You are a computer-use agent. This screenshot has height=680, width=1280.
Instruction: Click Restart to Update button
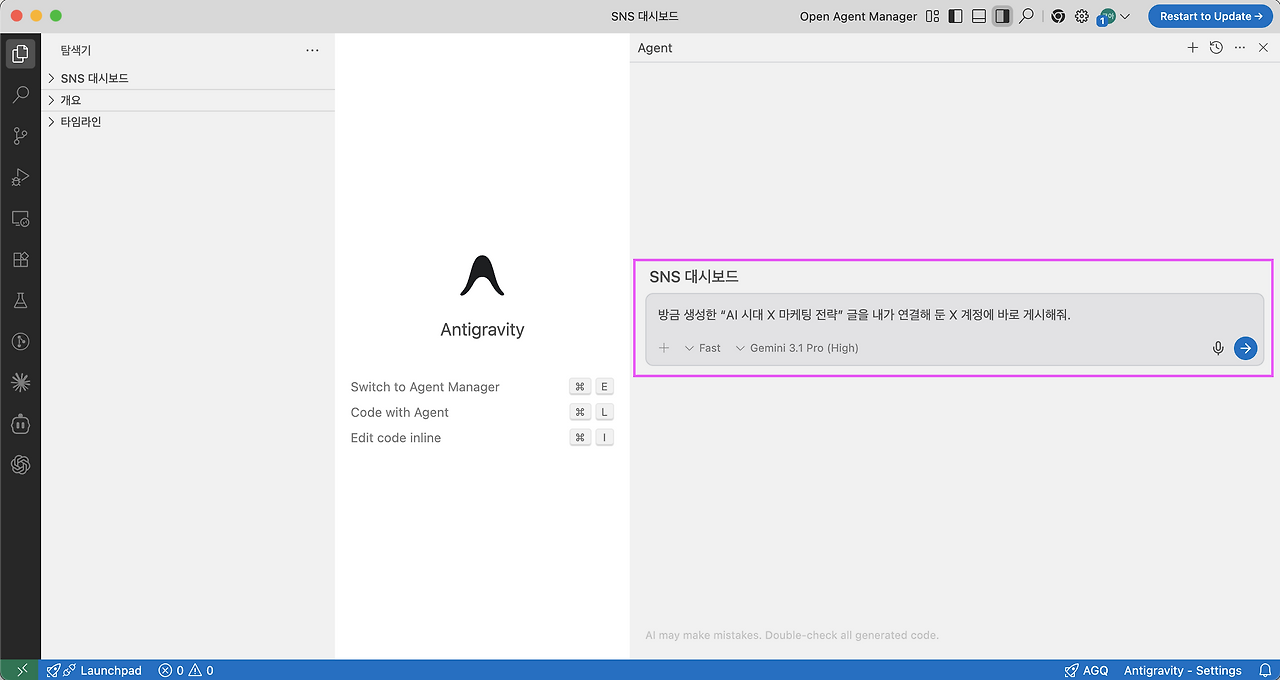(x=1210, y=16)
